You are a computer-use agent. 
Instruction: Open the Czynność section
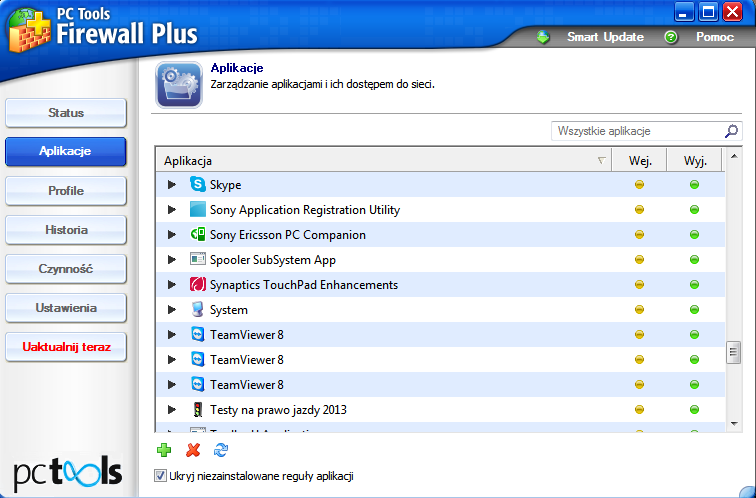66,269
